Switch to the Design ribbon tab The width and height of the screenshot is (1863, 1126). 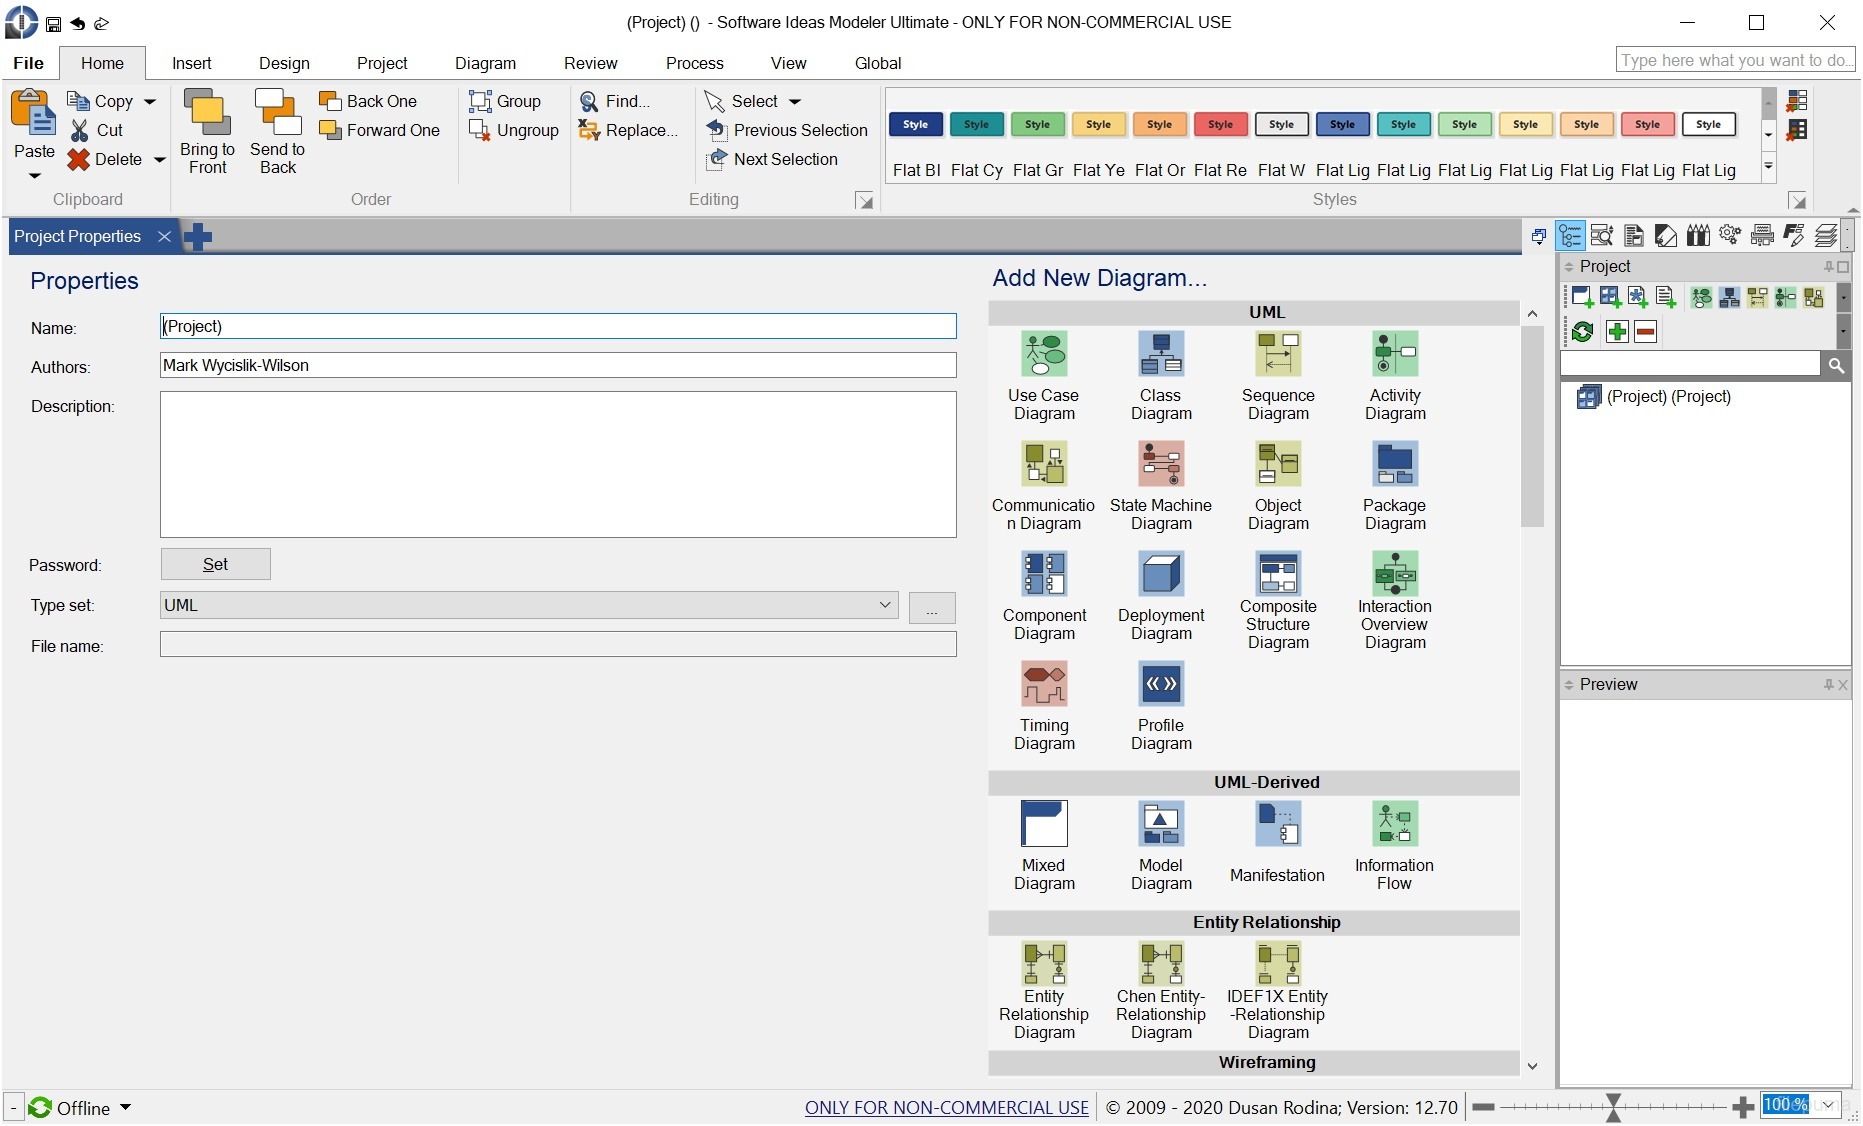(x=284, y=62)
